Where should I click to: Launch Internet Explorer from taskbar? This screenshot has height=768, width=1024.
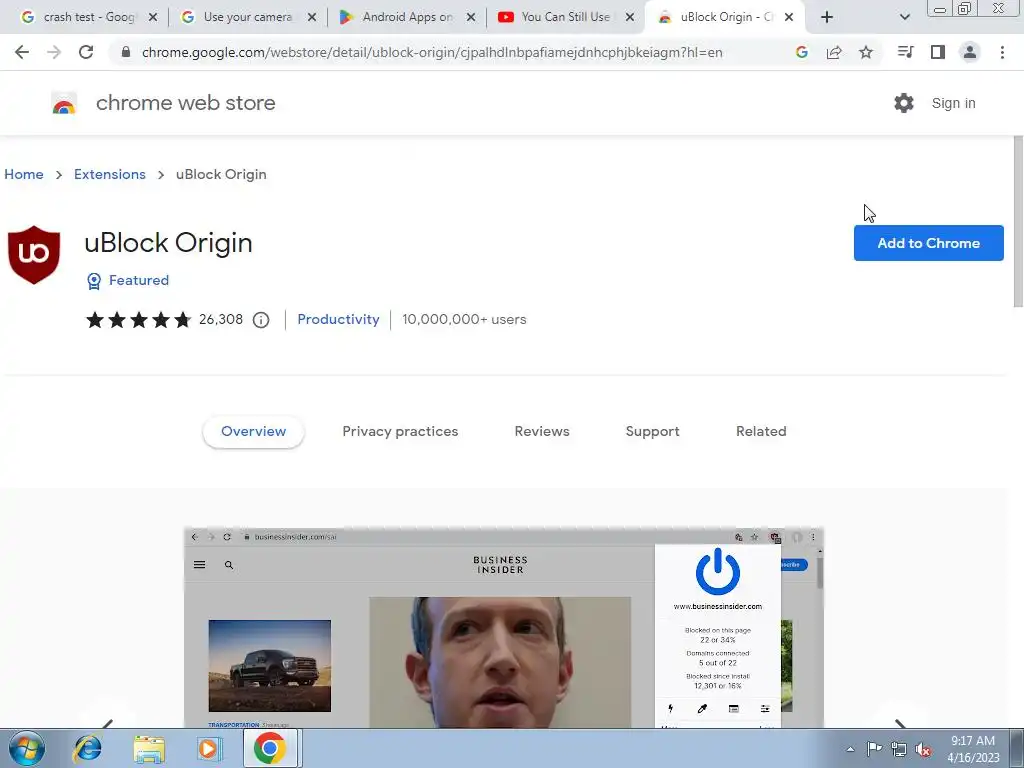(87, 748)
